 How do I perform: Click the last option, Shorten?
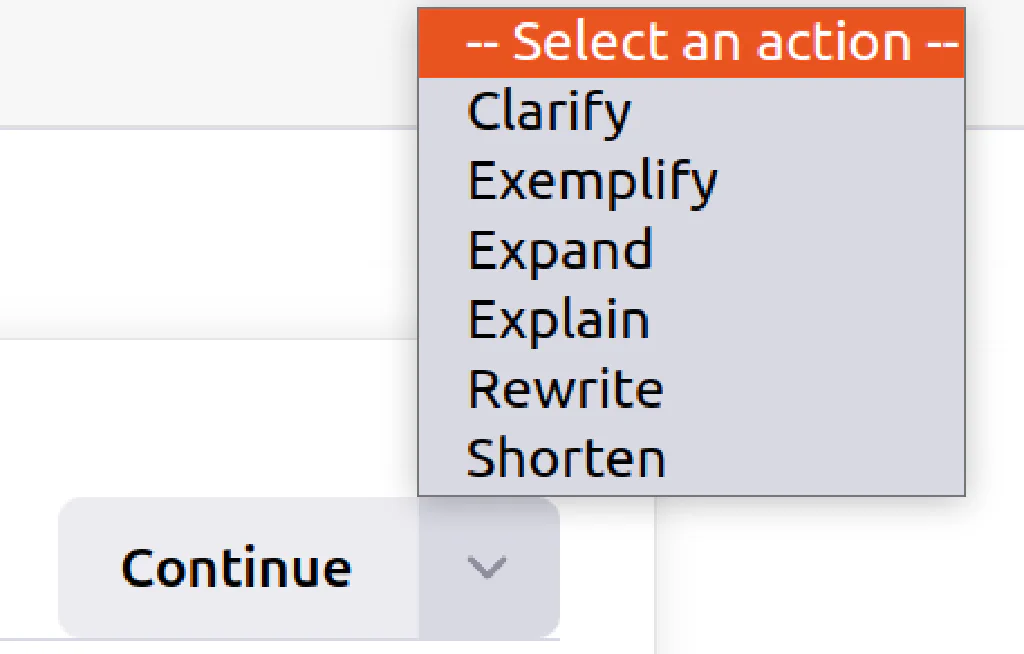tap(692, 458)
